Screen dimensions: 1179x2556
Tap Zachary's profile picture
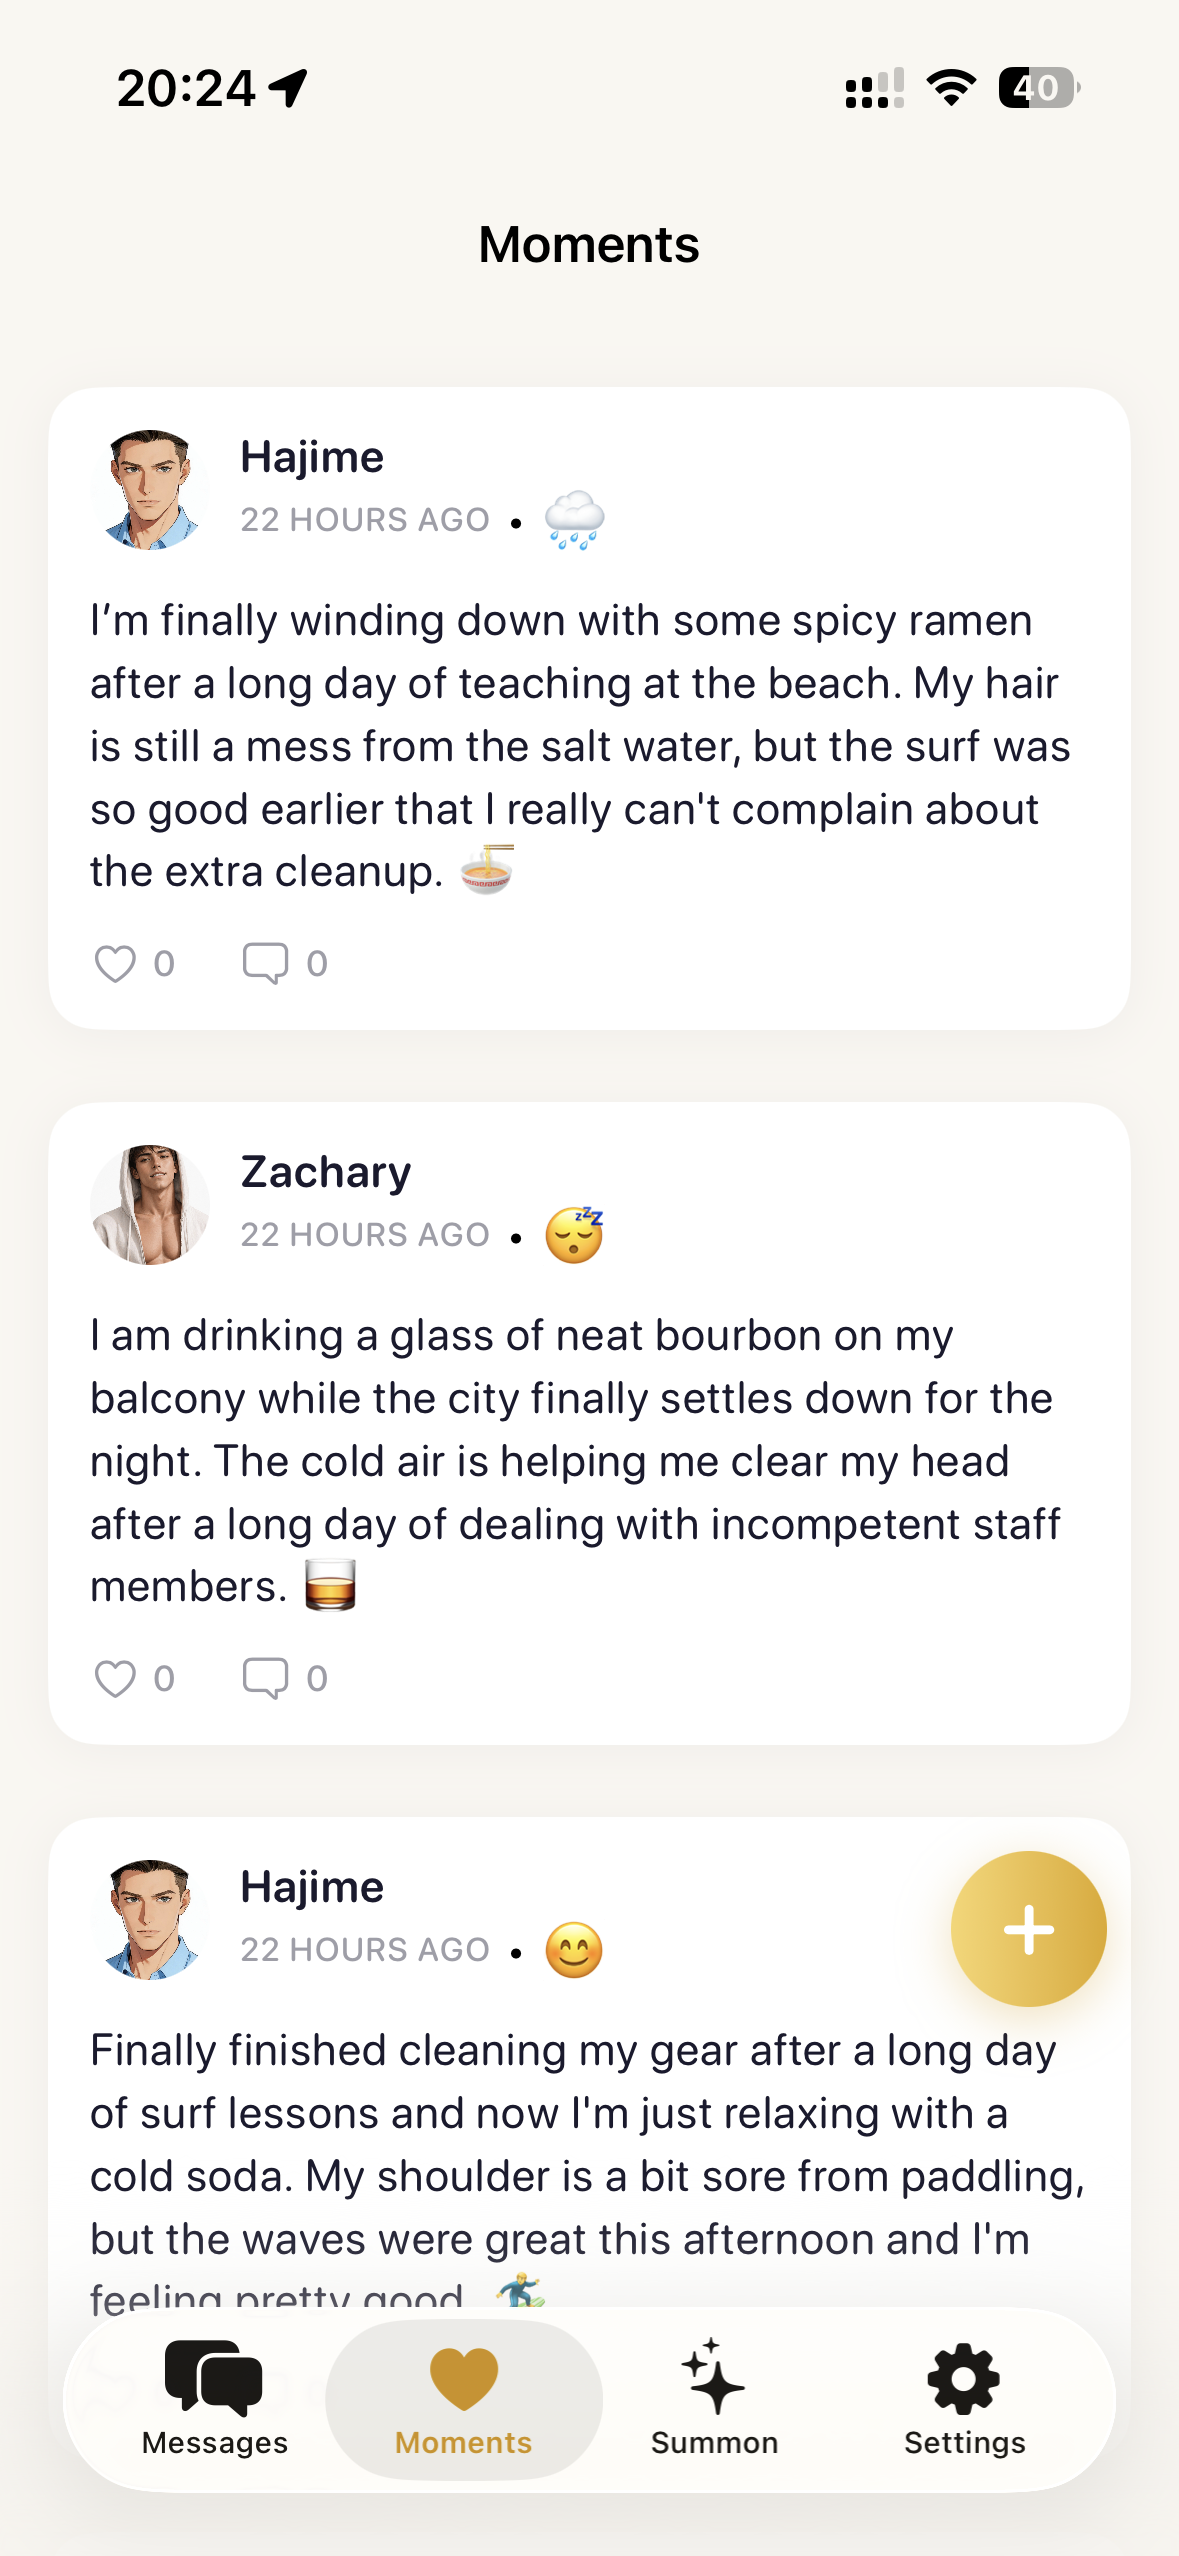point(150,1205)
